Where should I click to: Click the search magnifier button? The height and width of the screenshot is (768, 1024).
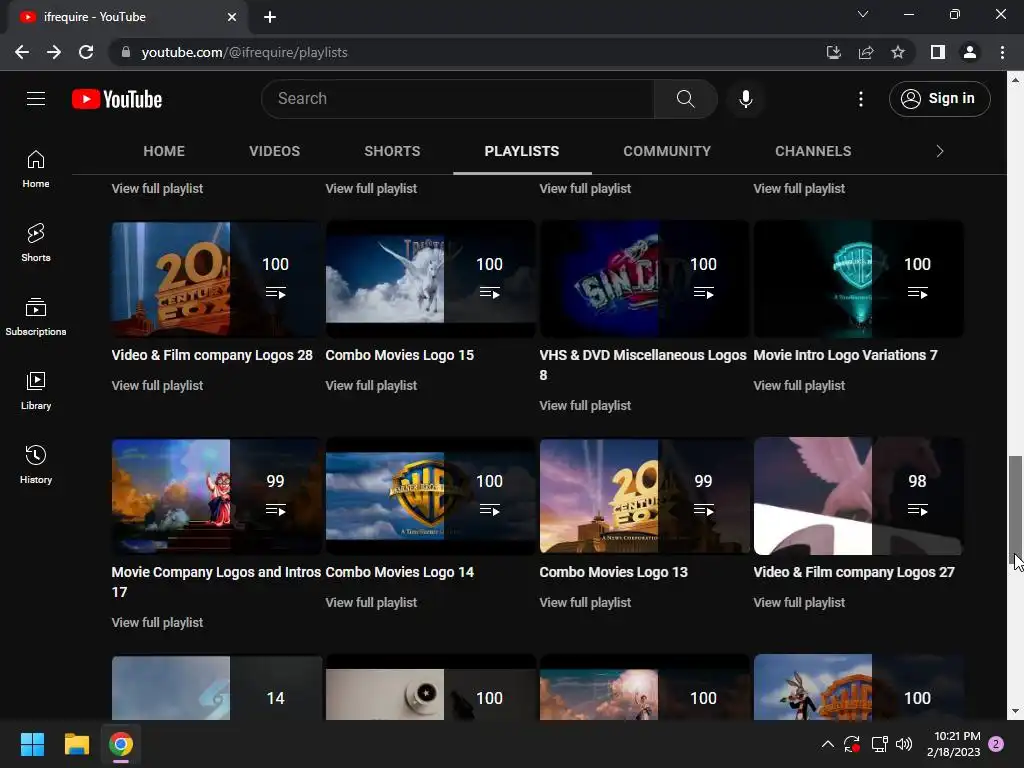[x=685, y=99]
